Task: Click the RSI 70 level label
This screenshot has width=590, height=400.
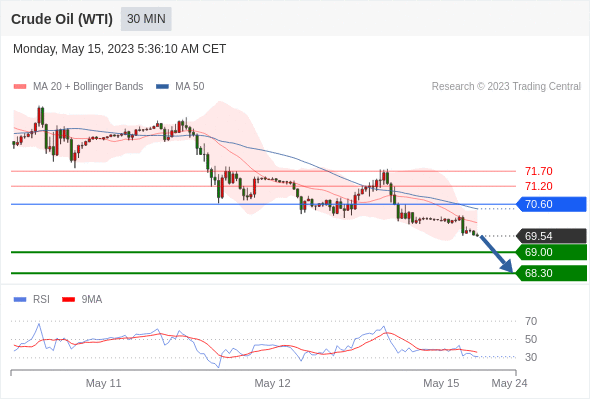Action: tap(531, 321)
